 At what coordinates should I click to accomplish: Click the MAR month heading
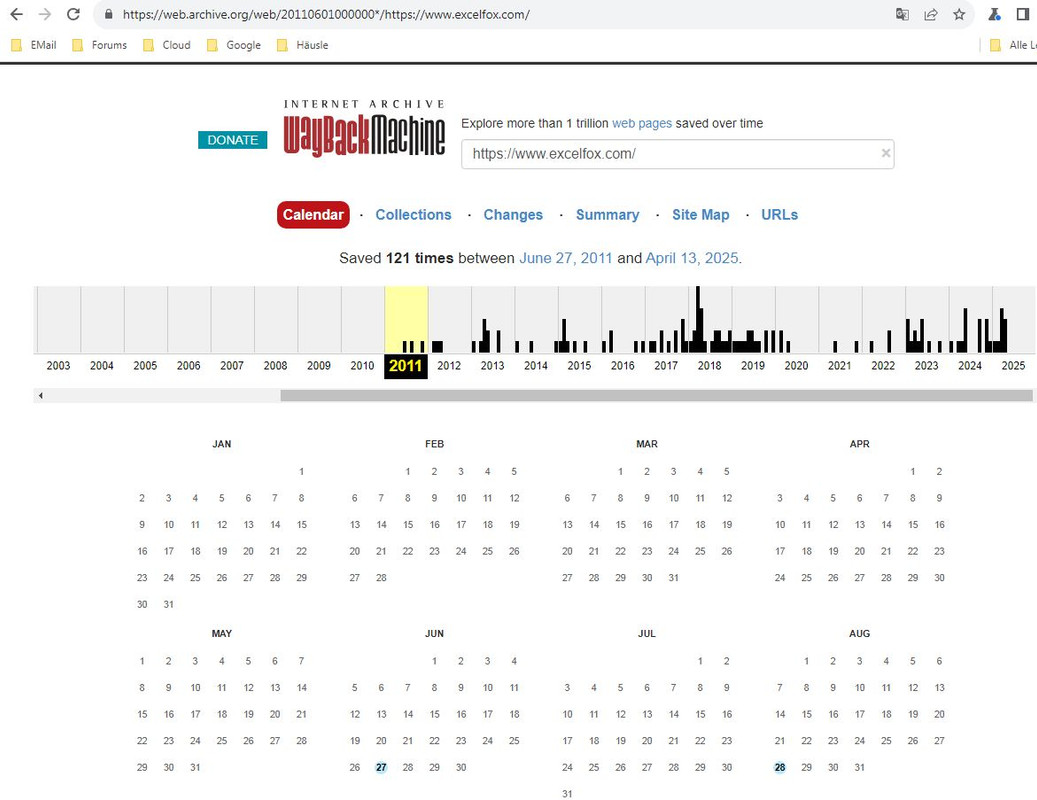pos(647,444)
